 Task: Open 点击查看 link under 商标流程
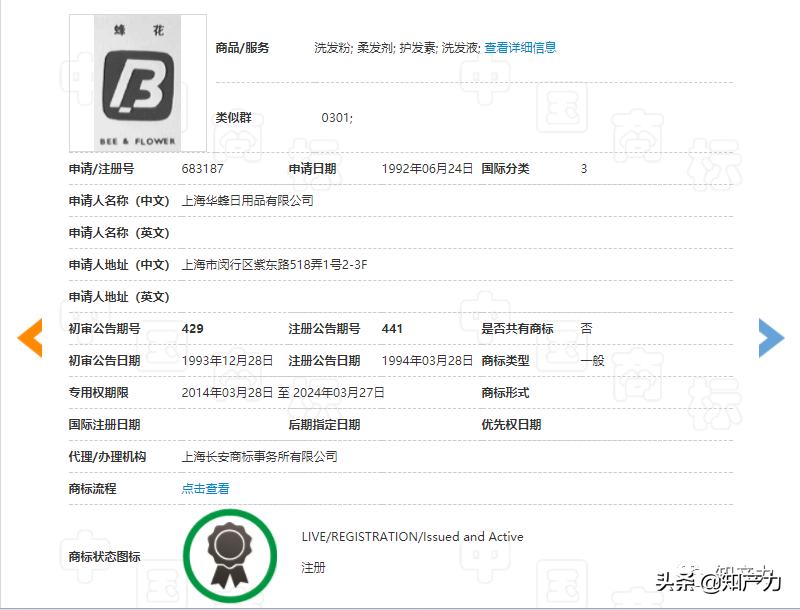coord(204,489)
